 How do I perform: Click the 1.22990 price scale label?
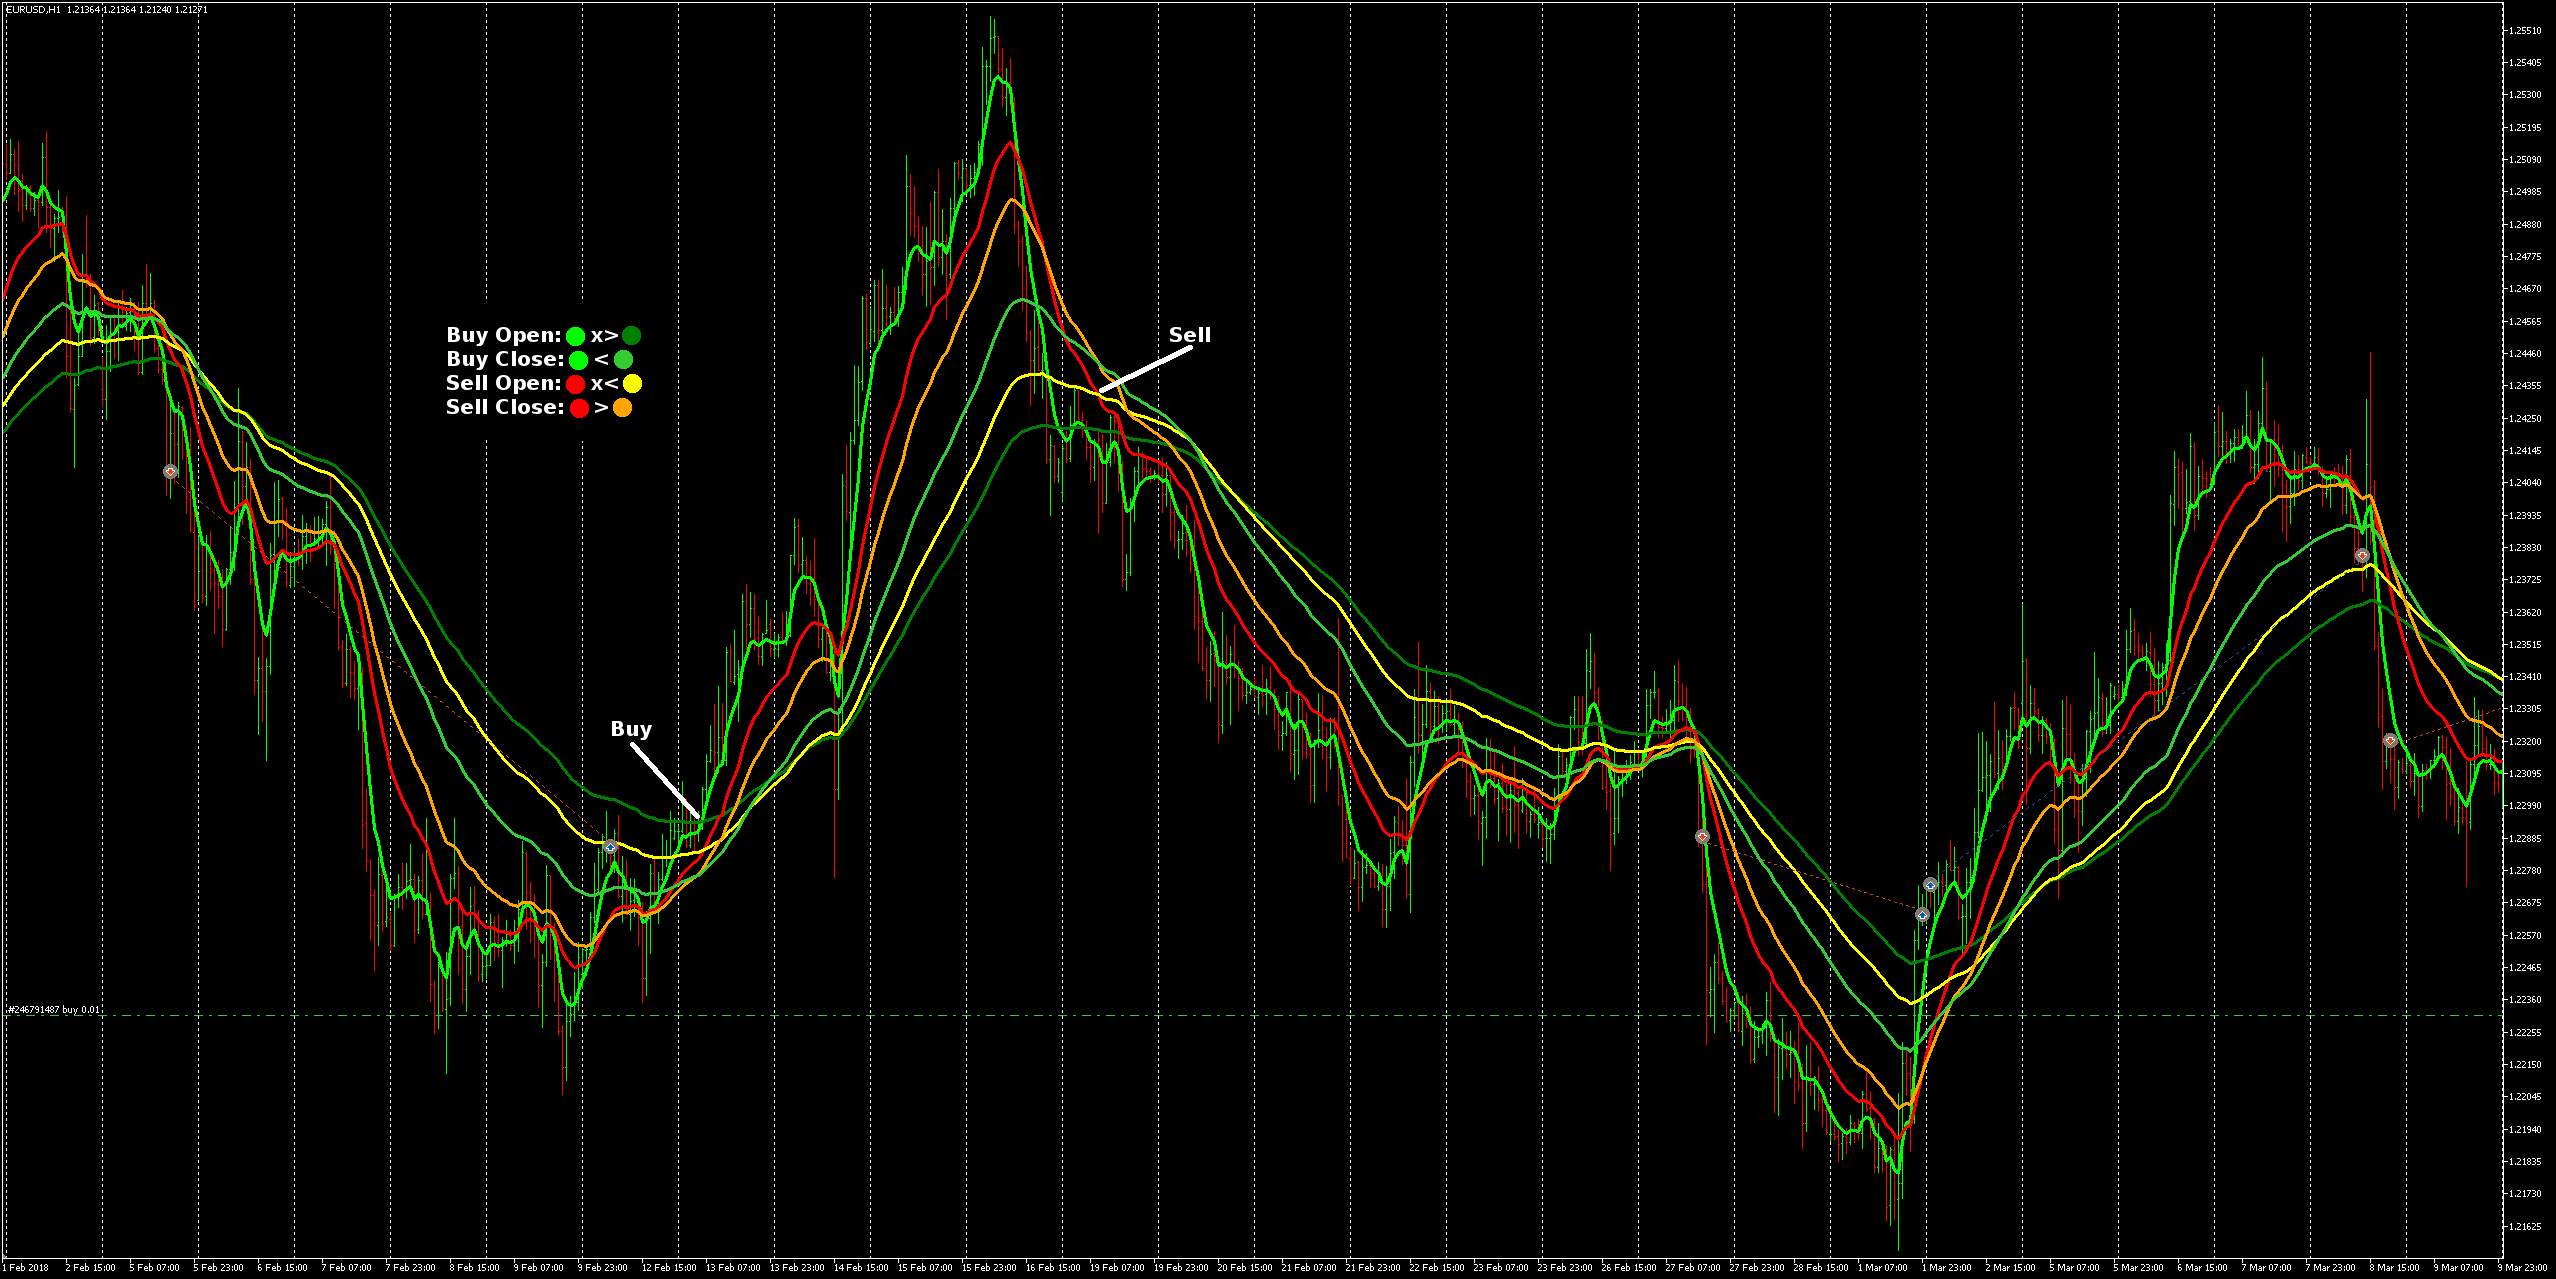(2525, 806)
